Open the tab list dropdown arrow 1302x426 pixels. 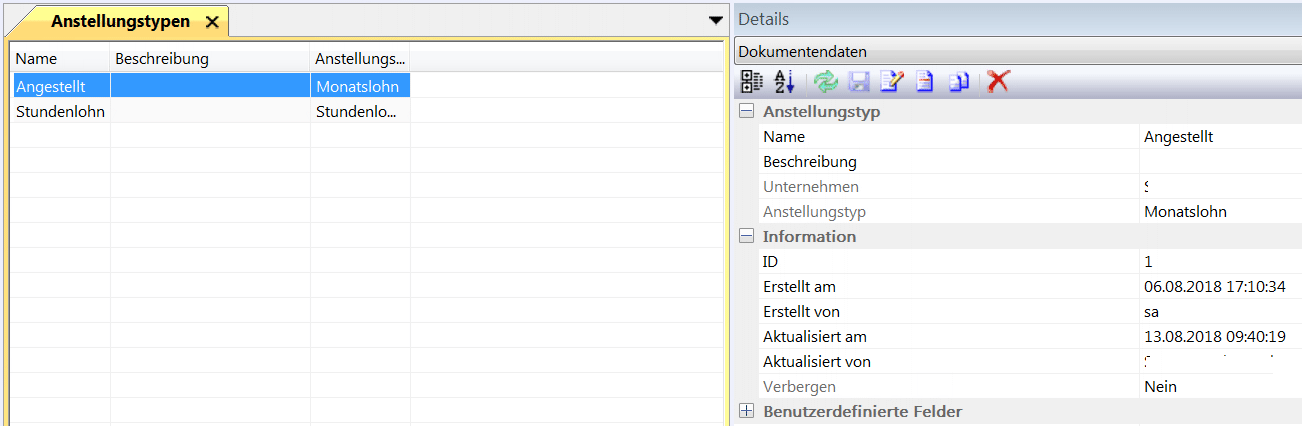coord(715,20)
